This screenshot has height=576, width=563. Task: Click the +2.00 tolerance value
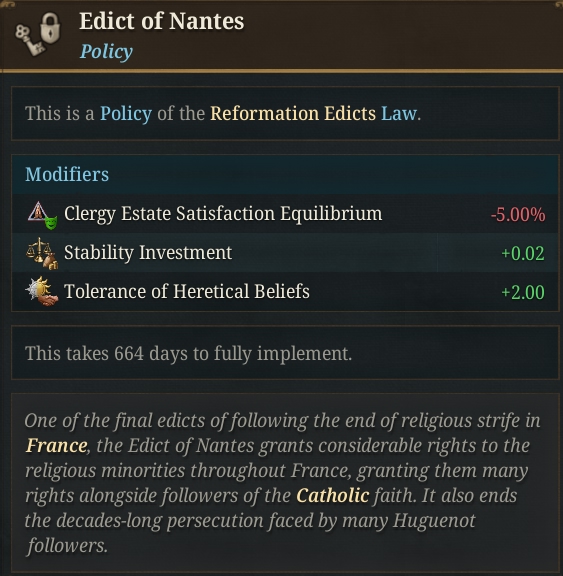point(523,292)
